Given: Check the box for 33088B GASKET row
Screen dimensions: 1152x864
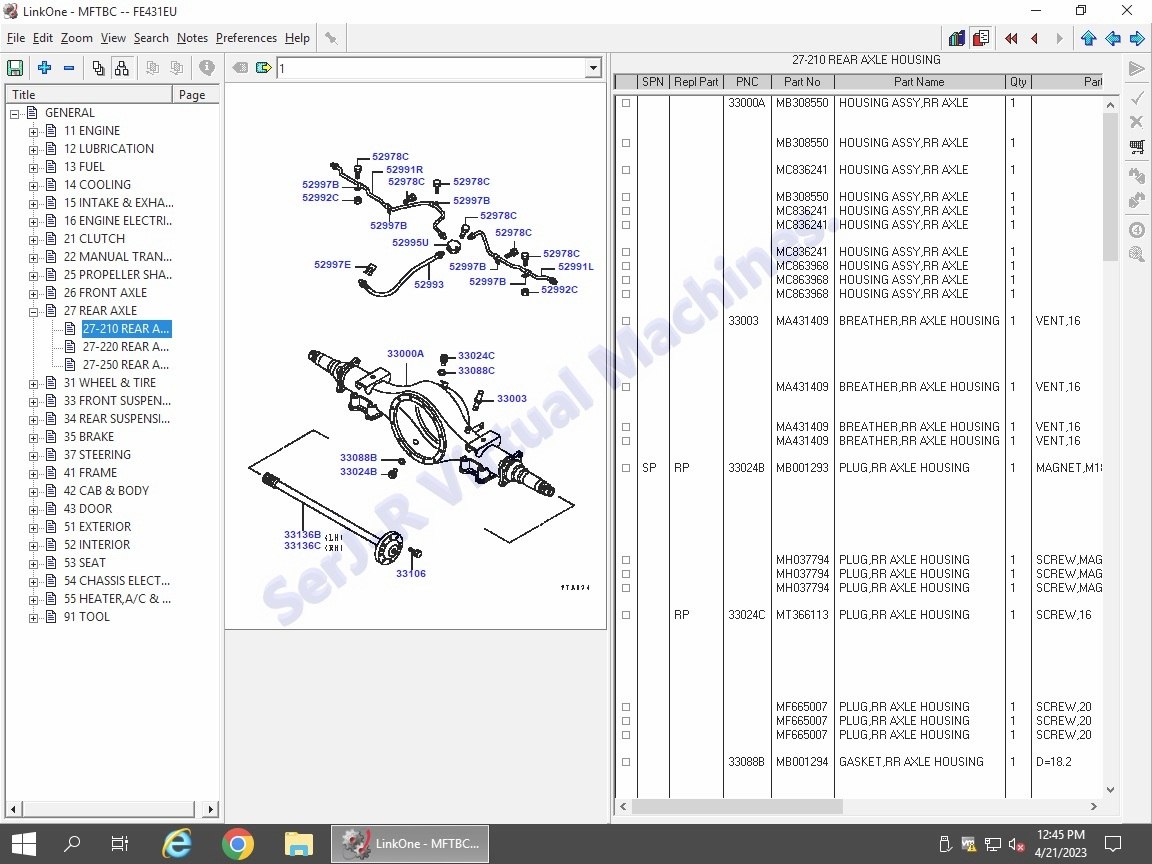Looking at the screenshot, I should click(626, 762).
